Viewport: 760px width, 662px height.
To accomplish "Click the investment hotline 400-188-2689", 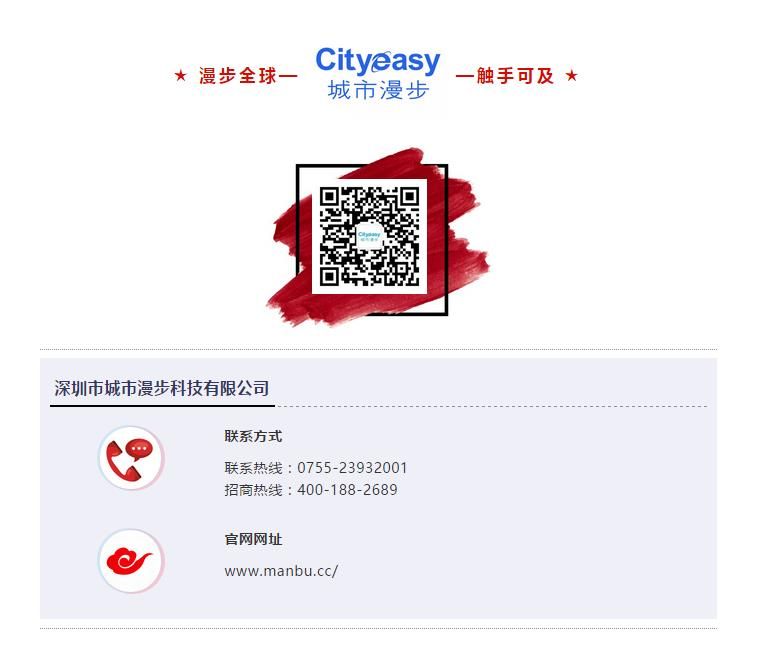I will pyautogui.click(x=348, y=489).
